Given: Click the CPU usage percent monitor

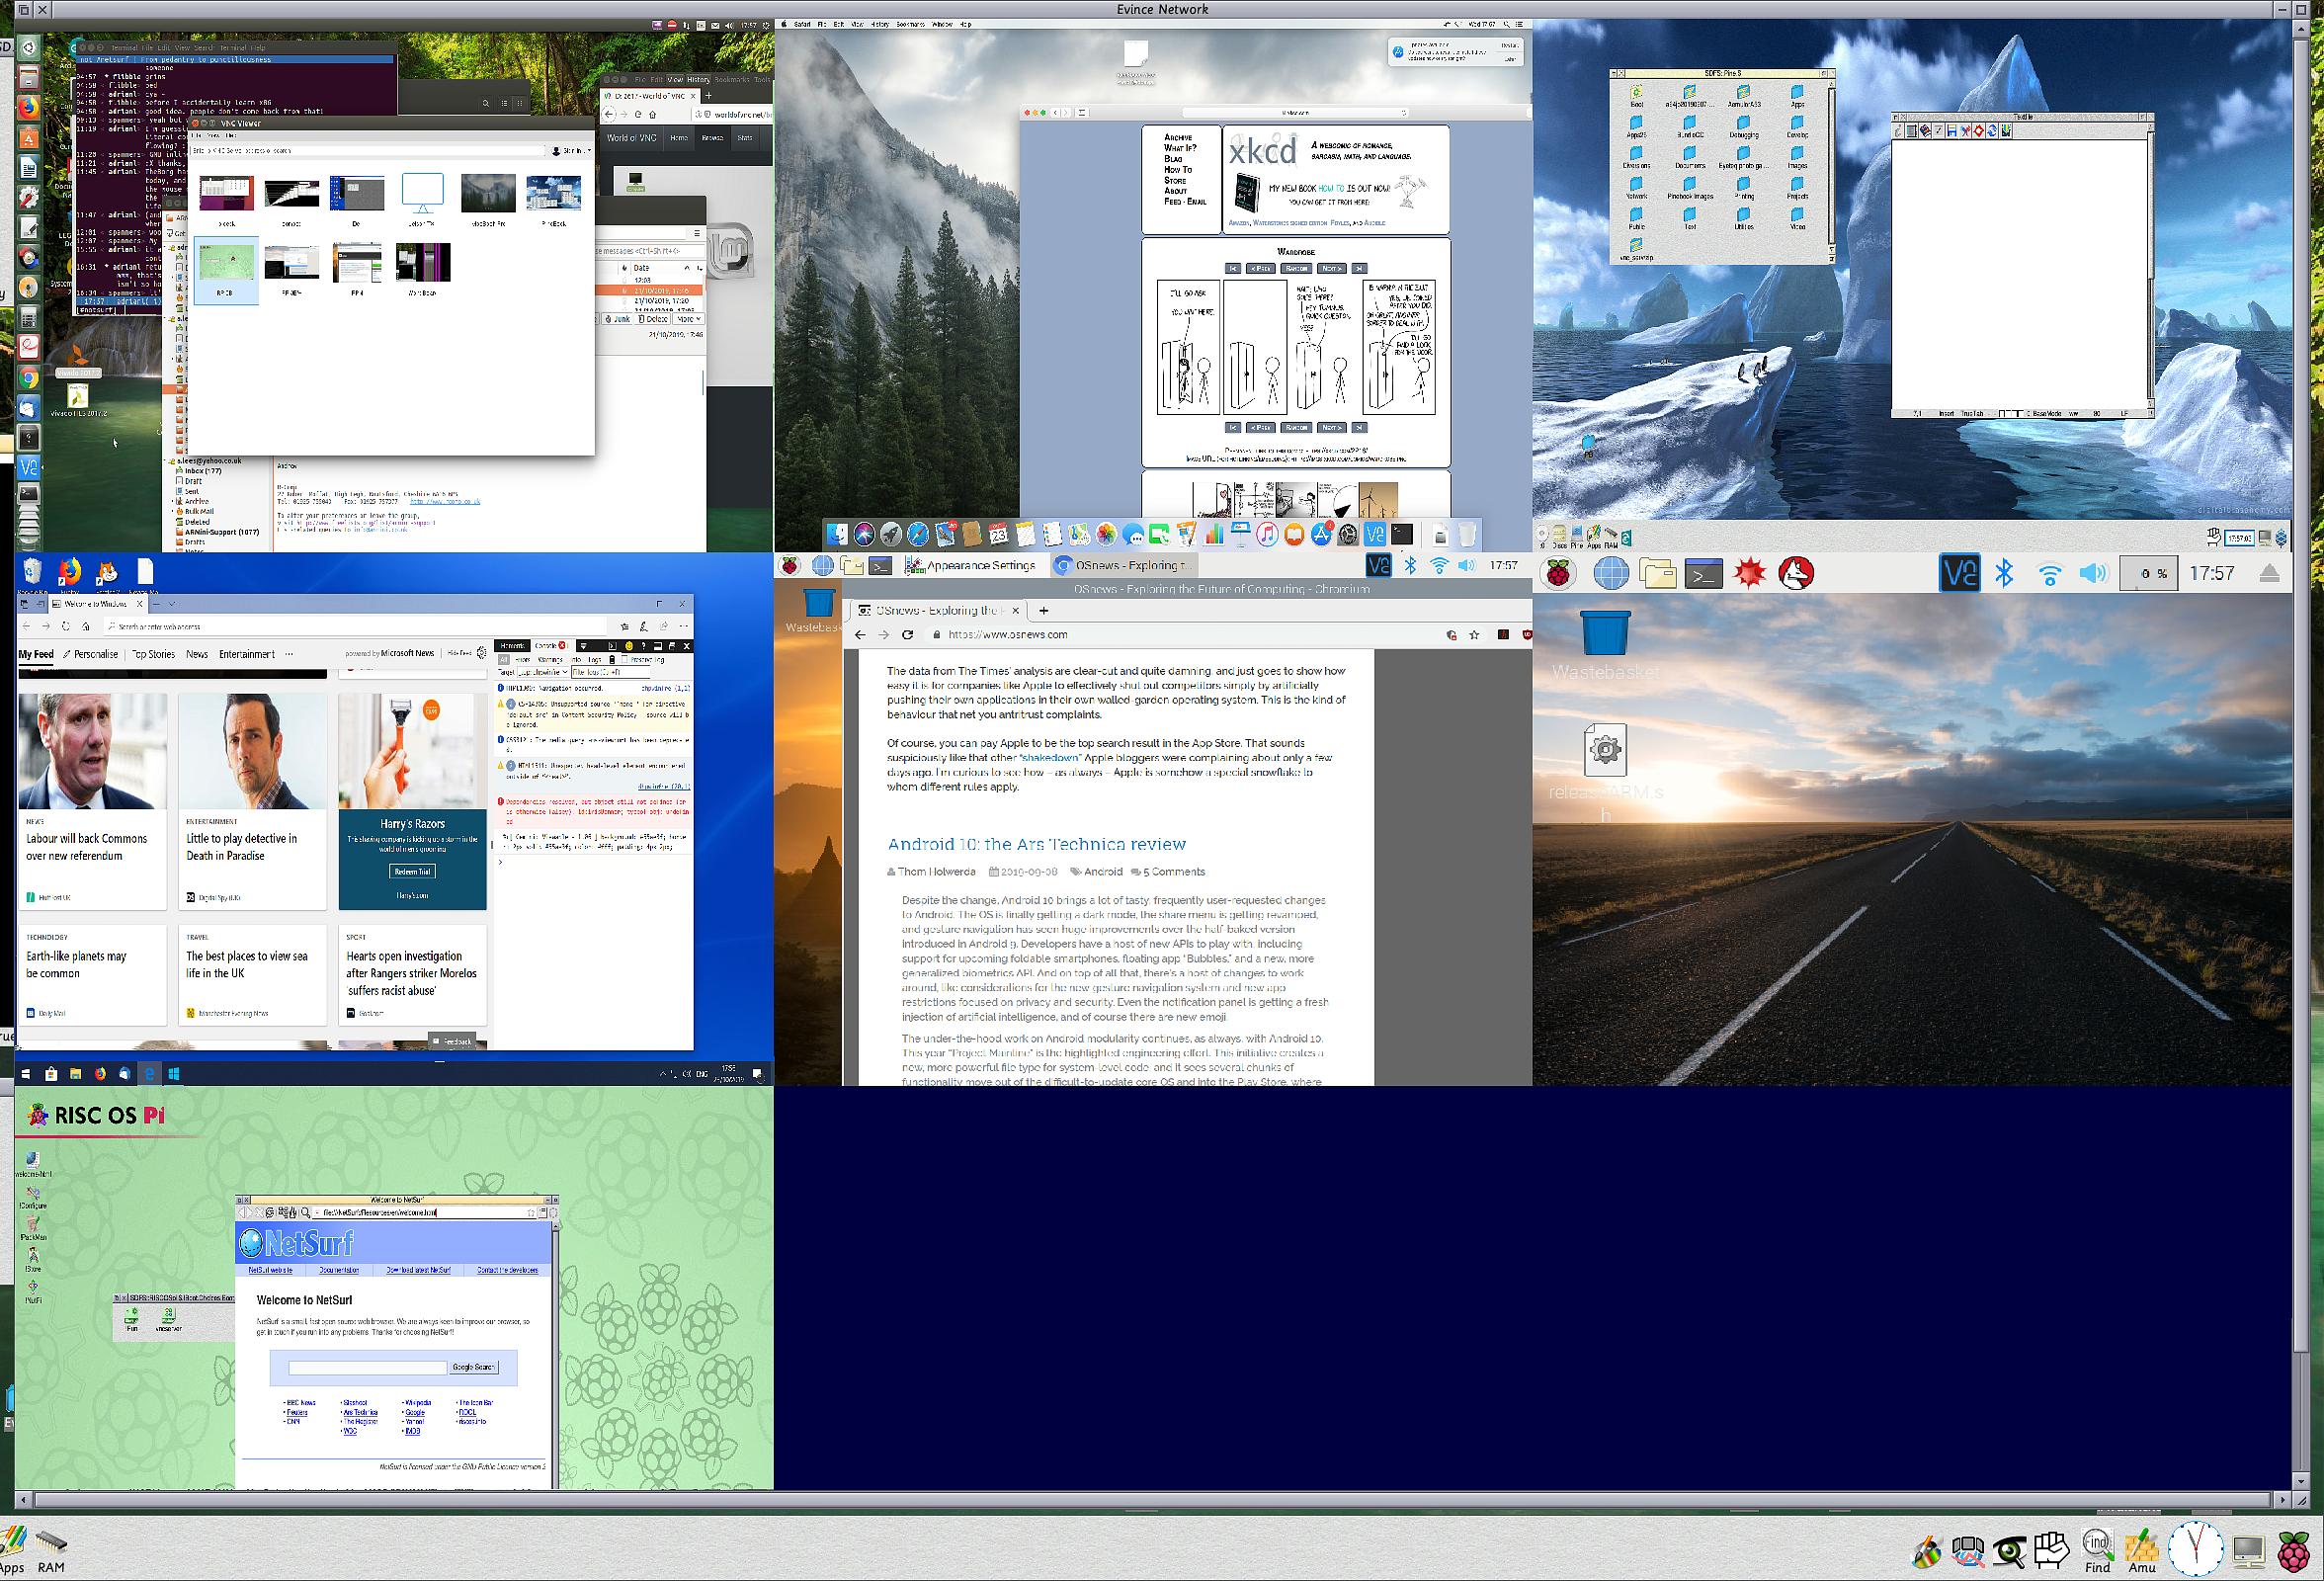Looking at the screenshot, I should 2148,574.
